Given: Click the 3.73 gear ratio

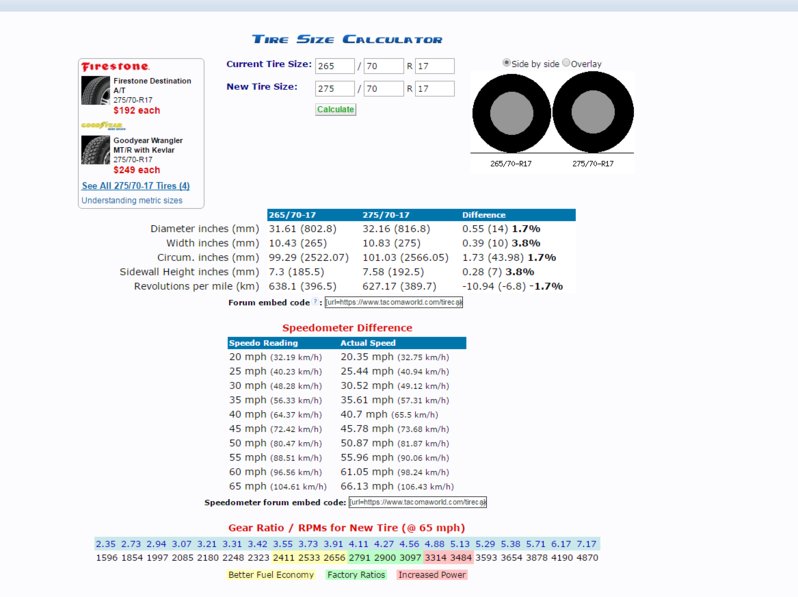Looking at the screenshot, I should pos(308,544).
